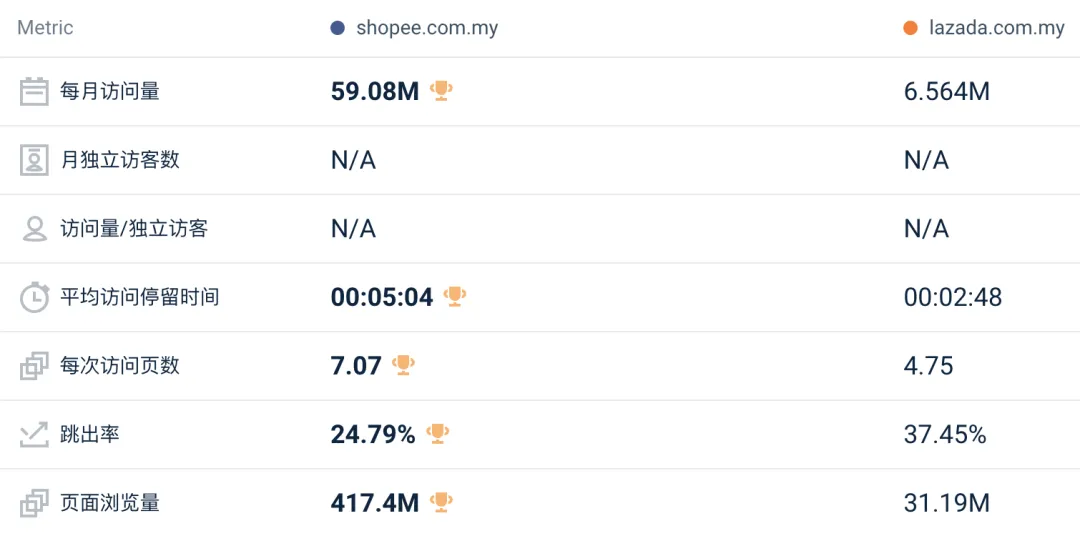
Task: Open the shopee.com.my column header link
Action: tap(427, 28)
